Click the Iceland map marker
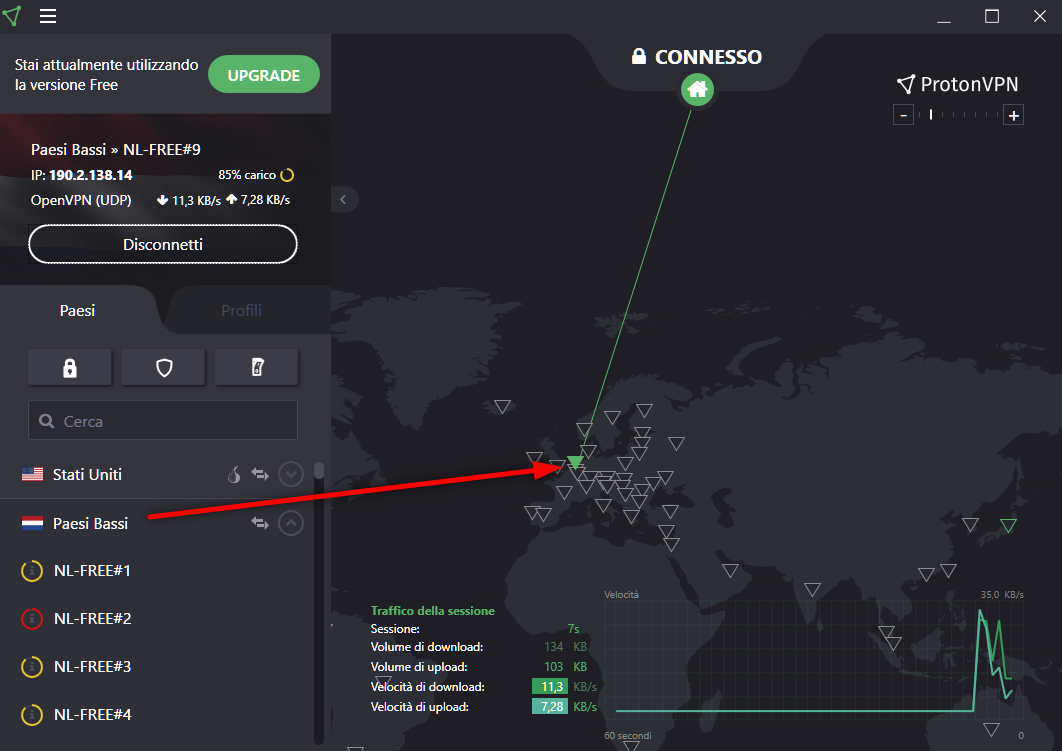This screenshot has width=1062, height=751. pyautogui.click(x=502, y=406)
